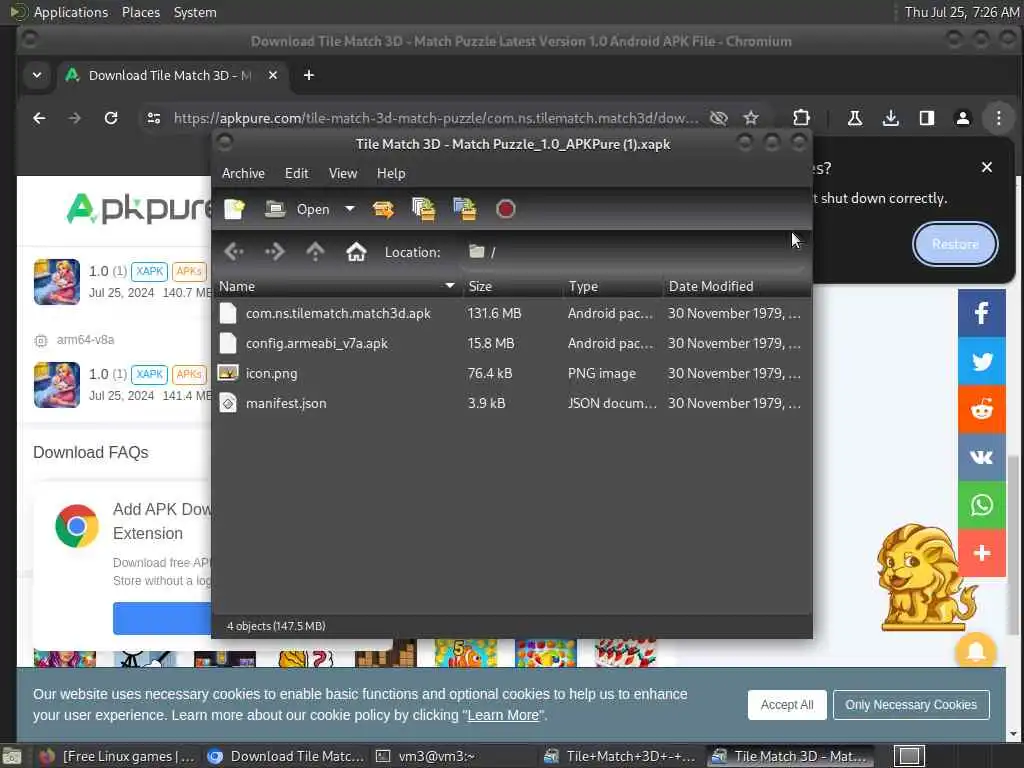This screenshot has height=768, width=1024.
Task: Sort files by Type column
Action: tap(613, 286)
